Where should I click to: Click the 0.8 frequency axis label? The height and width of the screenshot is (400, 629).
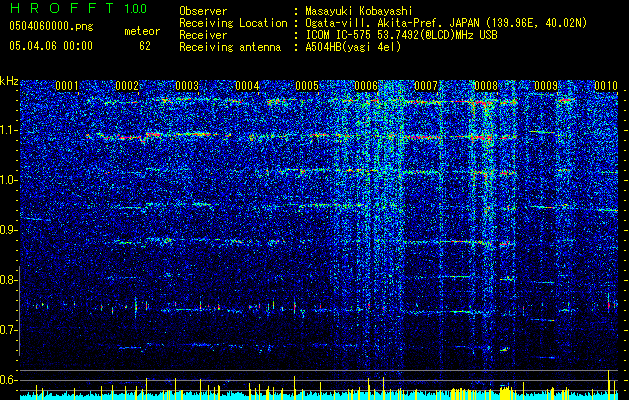point(8,280)
